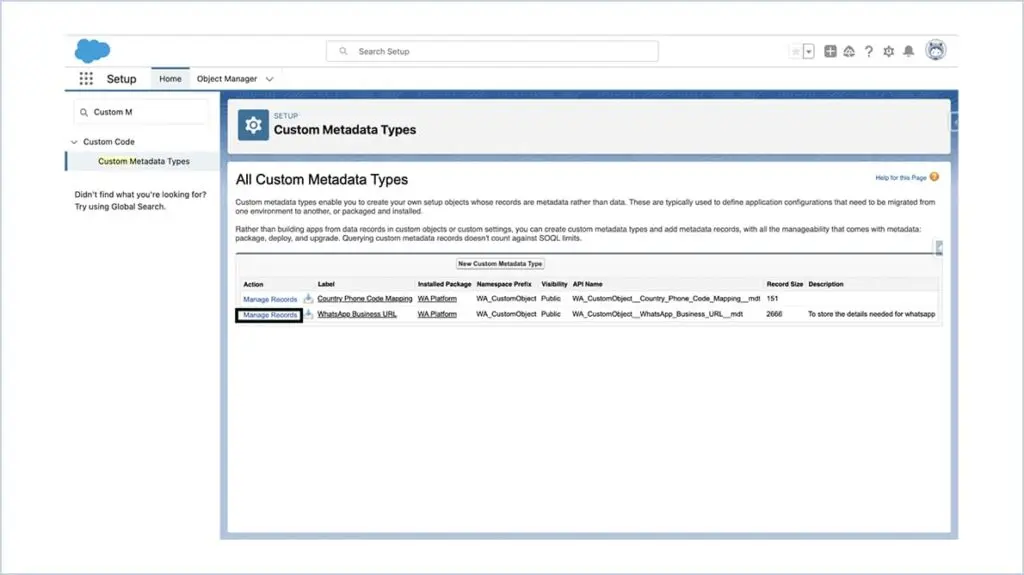Screen dimensions: 1024x575
Task: Open the global actions plus icon
Action: coord(830,51)
